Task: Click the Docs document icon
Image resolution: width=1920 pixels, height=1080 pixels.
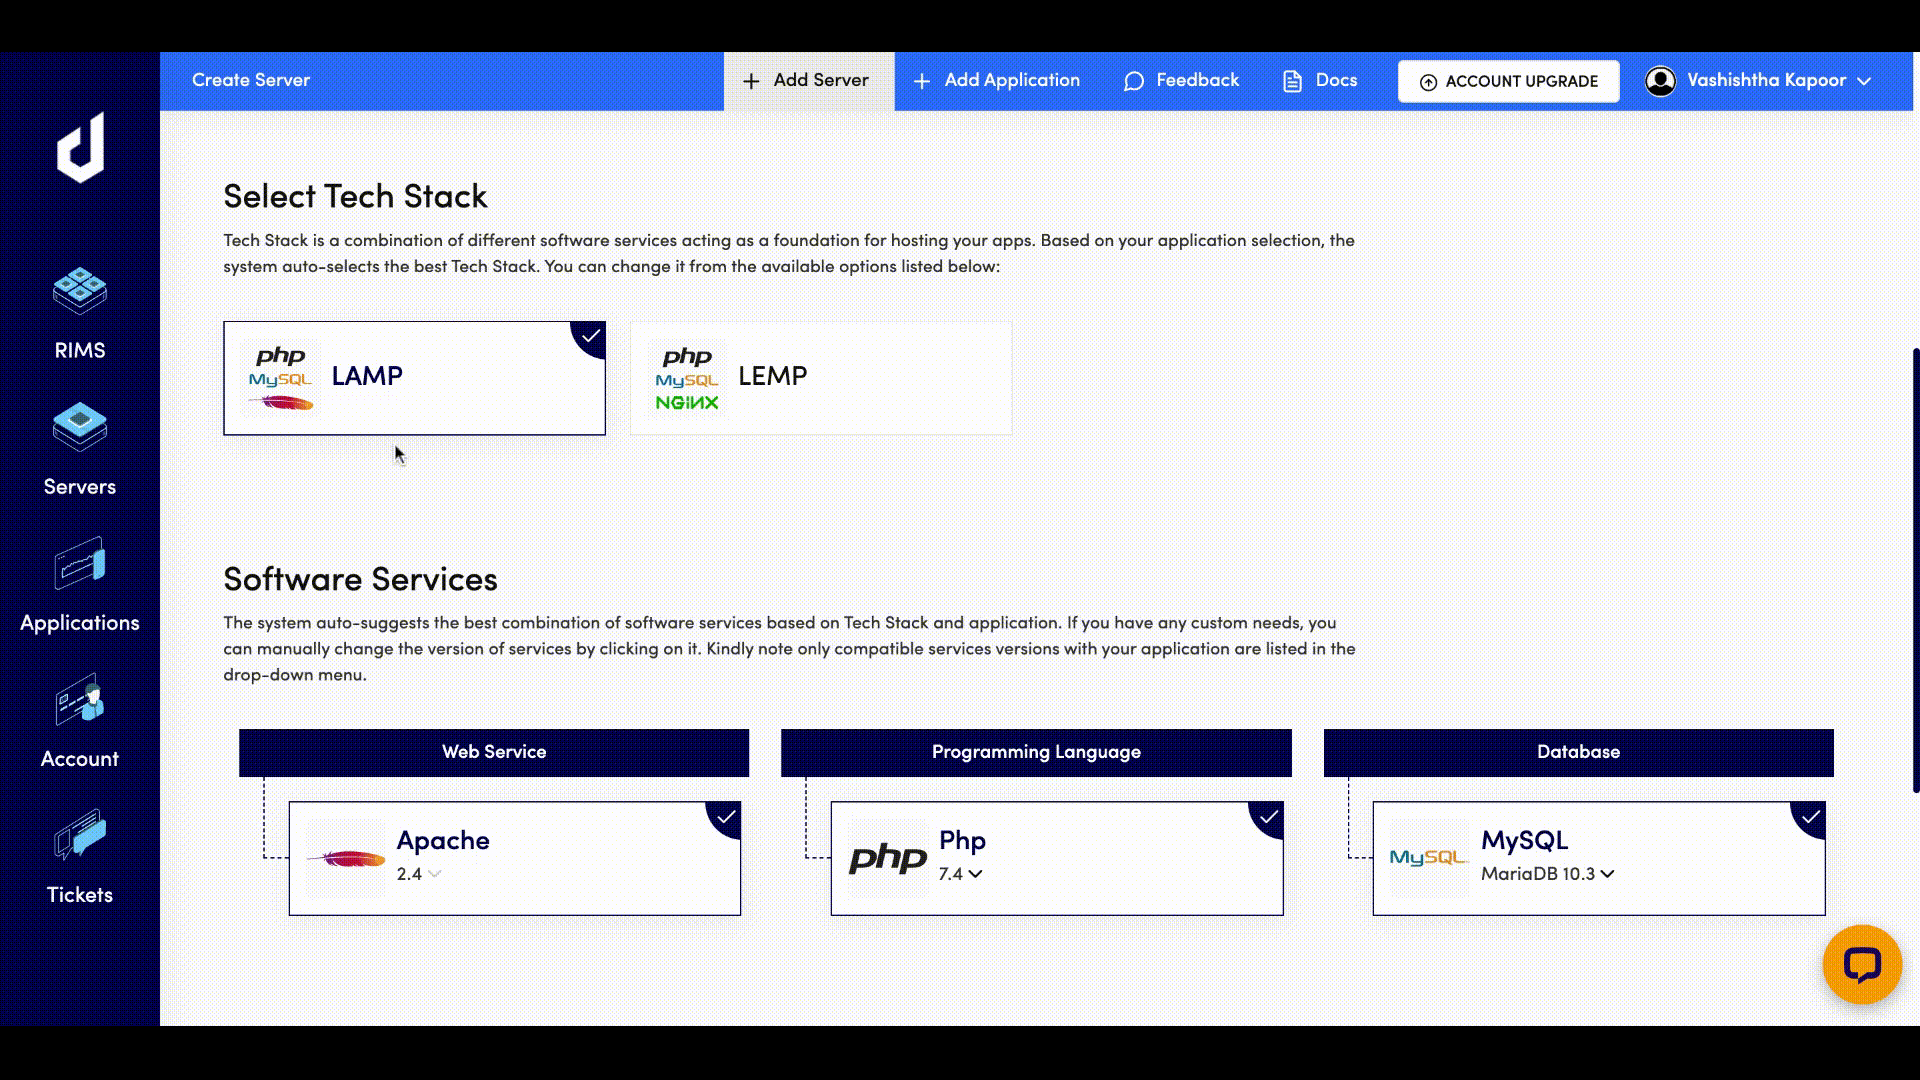Action: pos(1292,81)
